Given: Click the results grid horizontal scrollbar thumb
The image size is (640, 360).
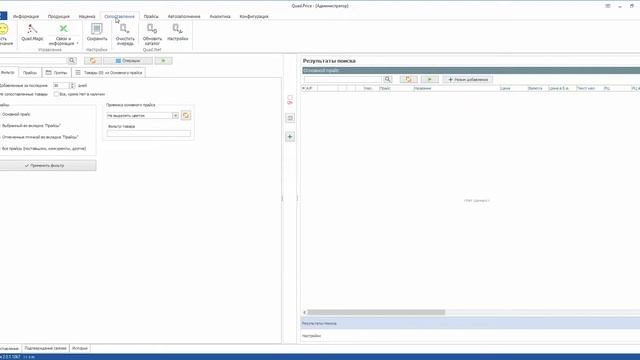Looking at the screenshot, I should (x=376, y=312).
